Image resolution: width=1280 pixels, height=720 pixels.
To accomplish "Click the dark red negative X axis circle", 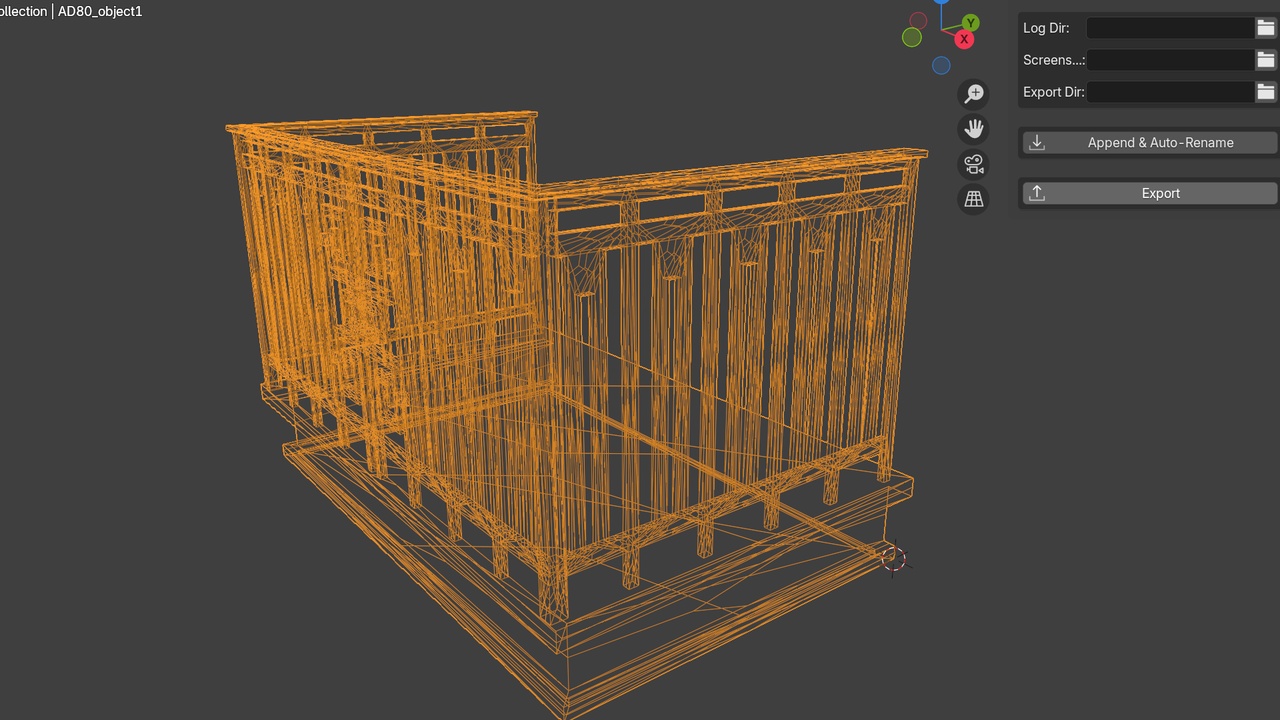I will tap(918, 20).
